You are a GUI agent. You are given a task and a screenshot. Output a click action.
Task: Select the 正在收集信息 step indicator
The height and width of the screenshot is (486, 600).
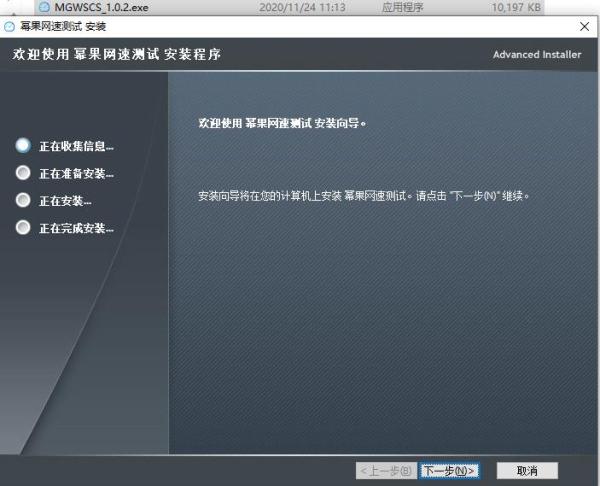pos(23,145)
